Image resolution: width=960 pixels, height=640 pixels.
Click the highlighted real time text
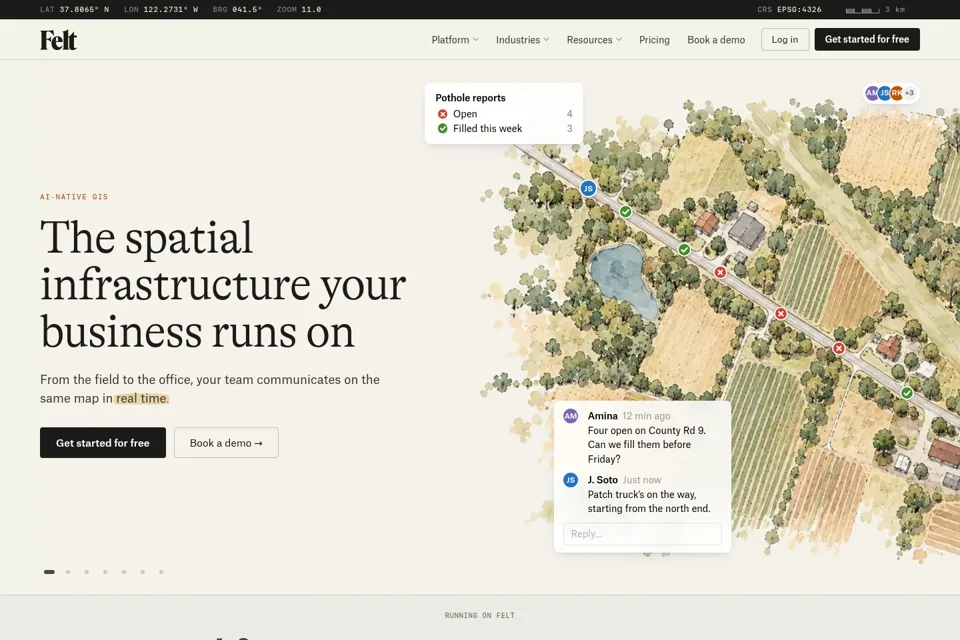pyautogui.click(x=141, y=399)
